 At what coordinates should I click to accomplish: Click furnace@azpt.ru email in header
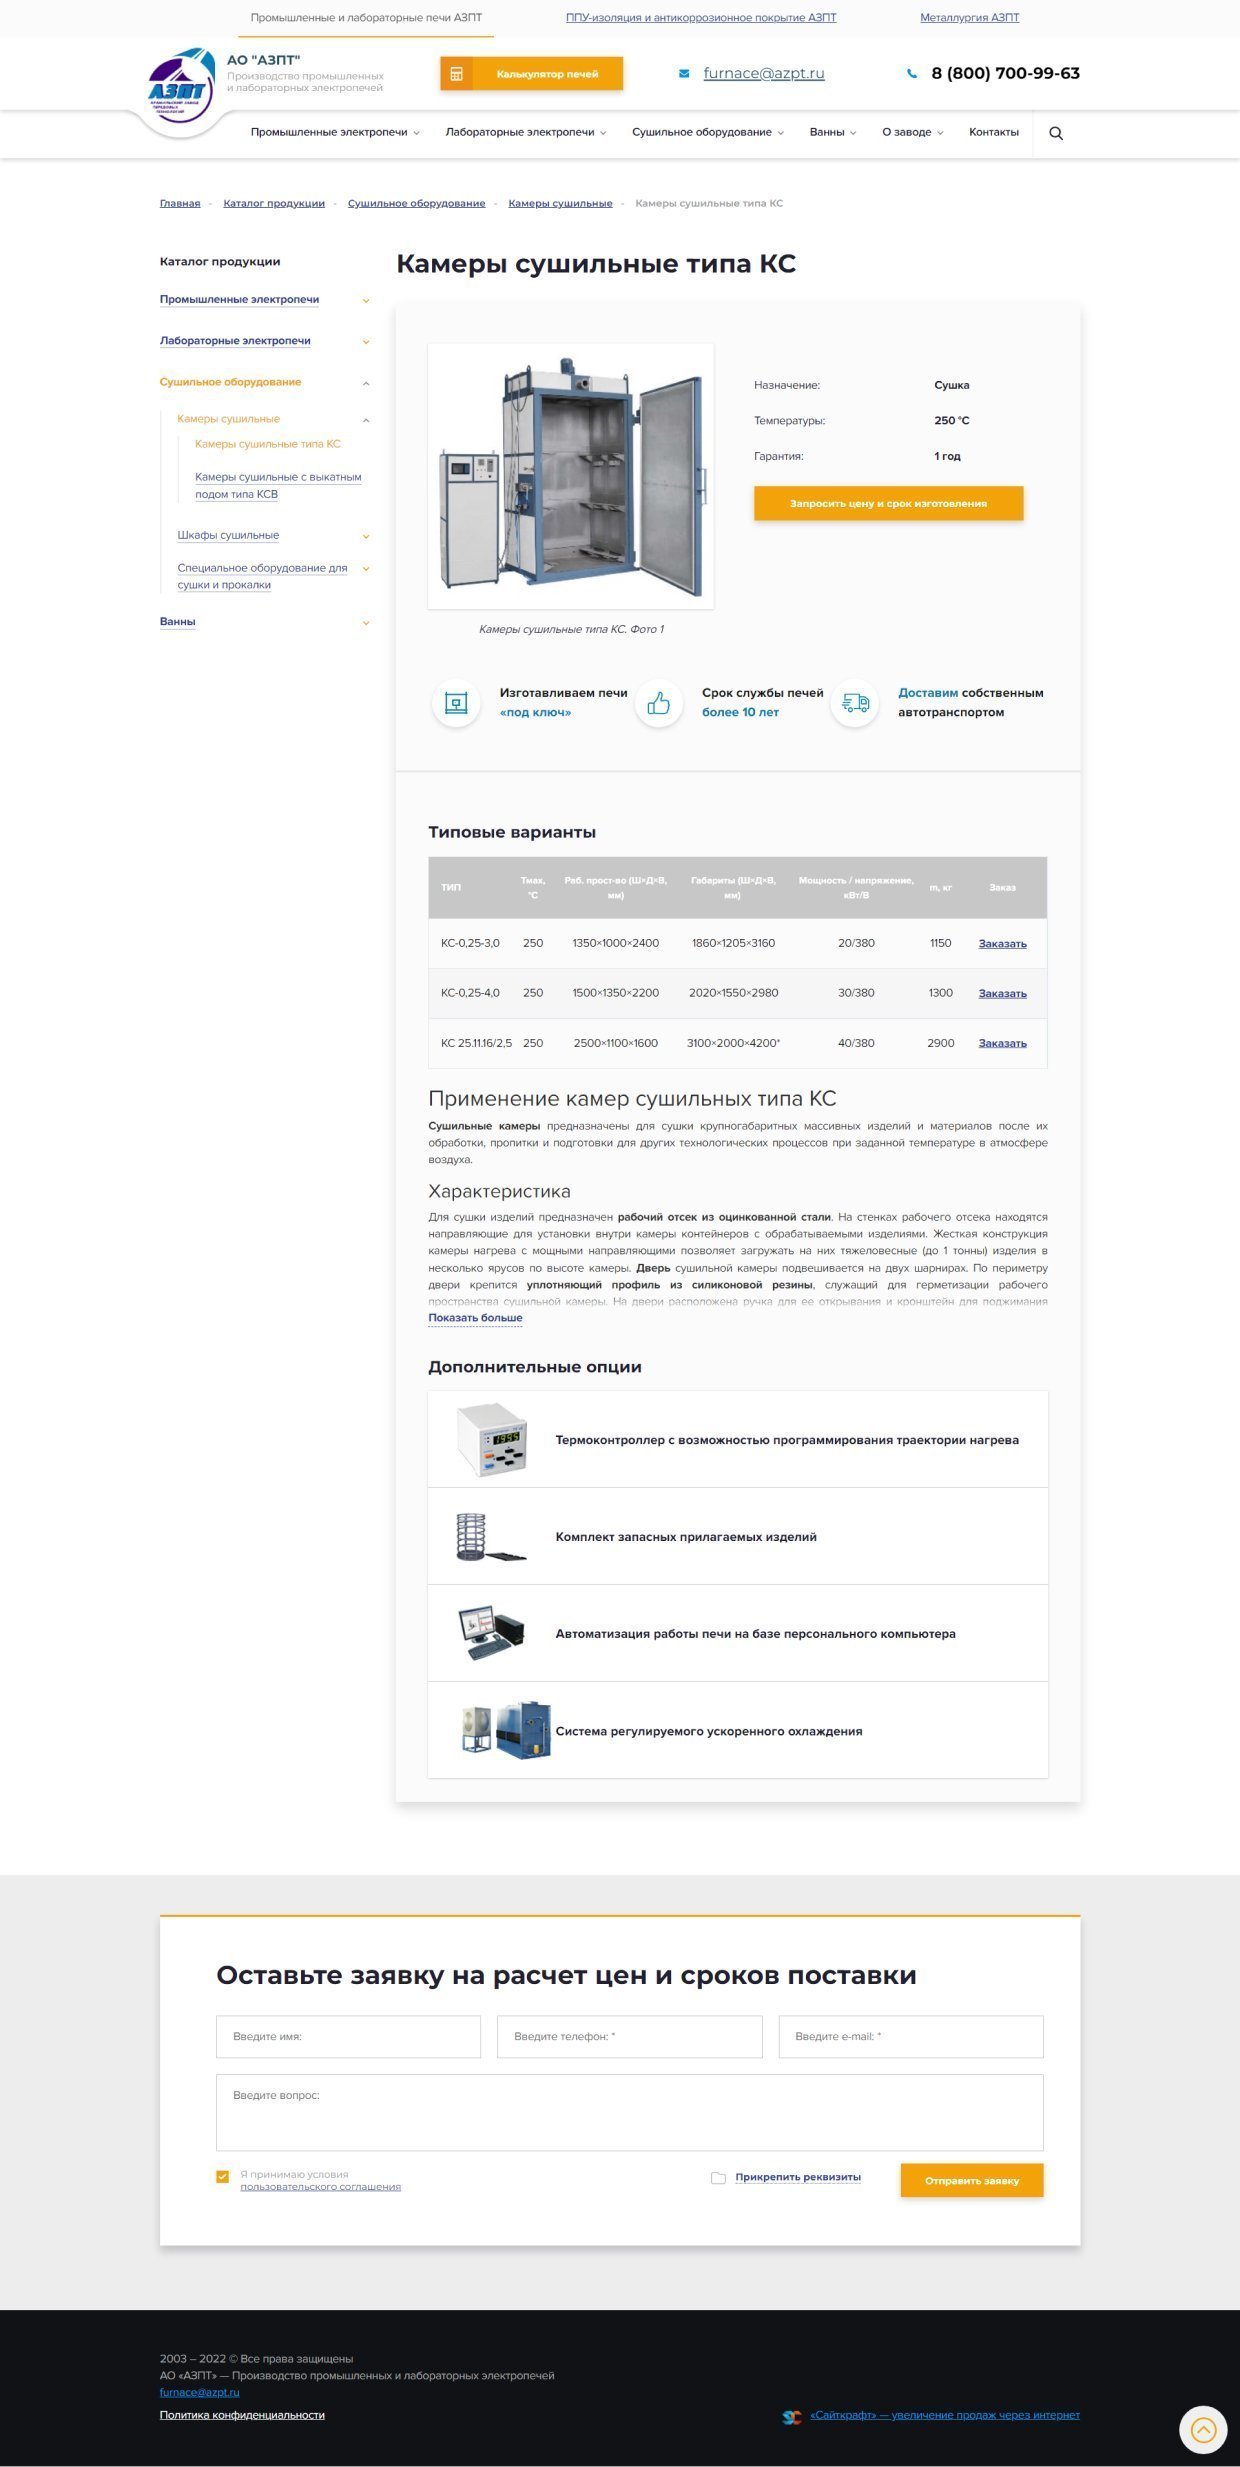(x=764, y=73)
